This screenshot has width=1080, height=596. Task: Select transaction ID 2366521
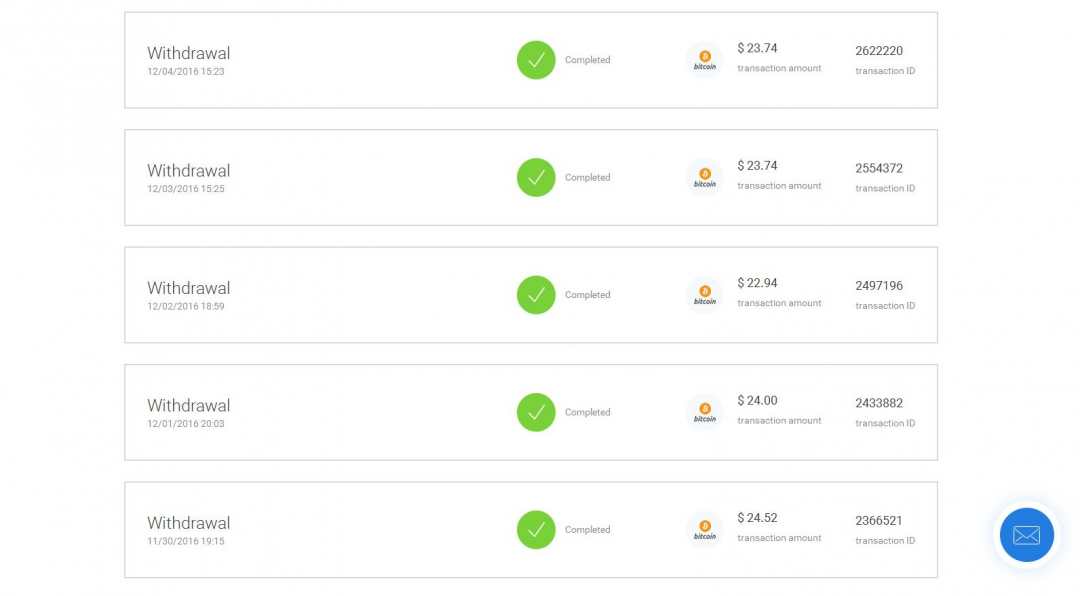879,521
